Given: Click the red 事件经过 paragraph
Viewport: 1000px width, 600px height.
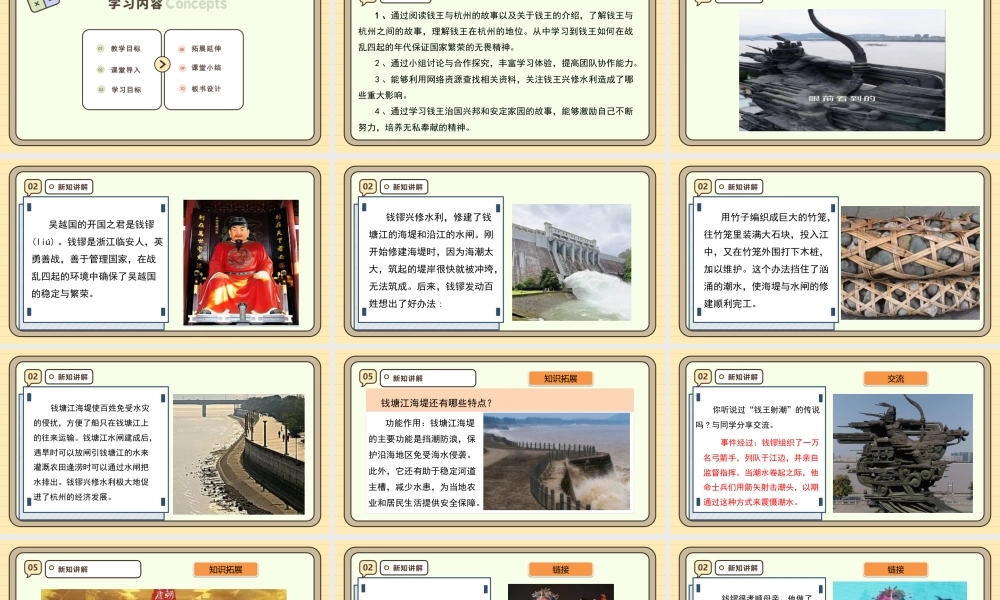Looking at the screenshot, I should (761, 472).
